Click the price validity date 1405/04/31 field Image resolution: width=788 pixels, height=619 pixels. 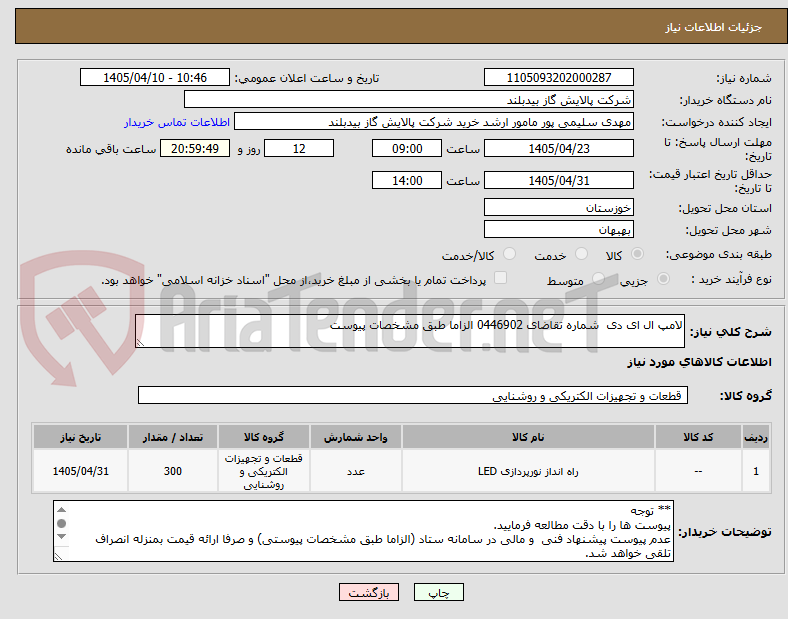pos(558,180)
